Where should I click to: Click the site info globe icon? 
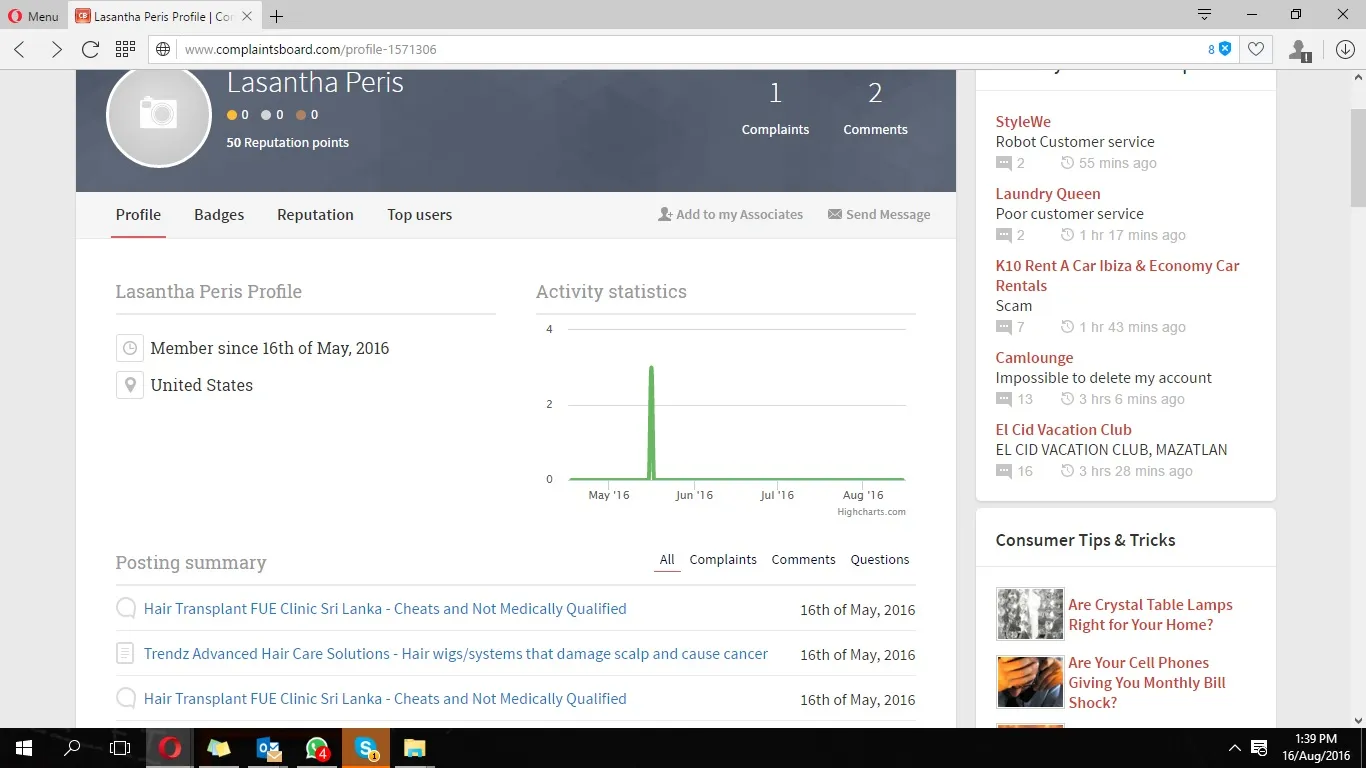[x=165, y=49]
